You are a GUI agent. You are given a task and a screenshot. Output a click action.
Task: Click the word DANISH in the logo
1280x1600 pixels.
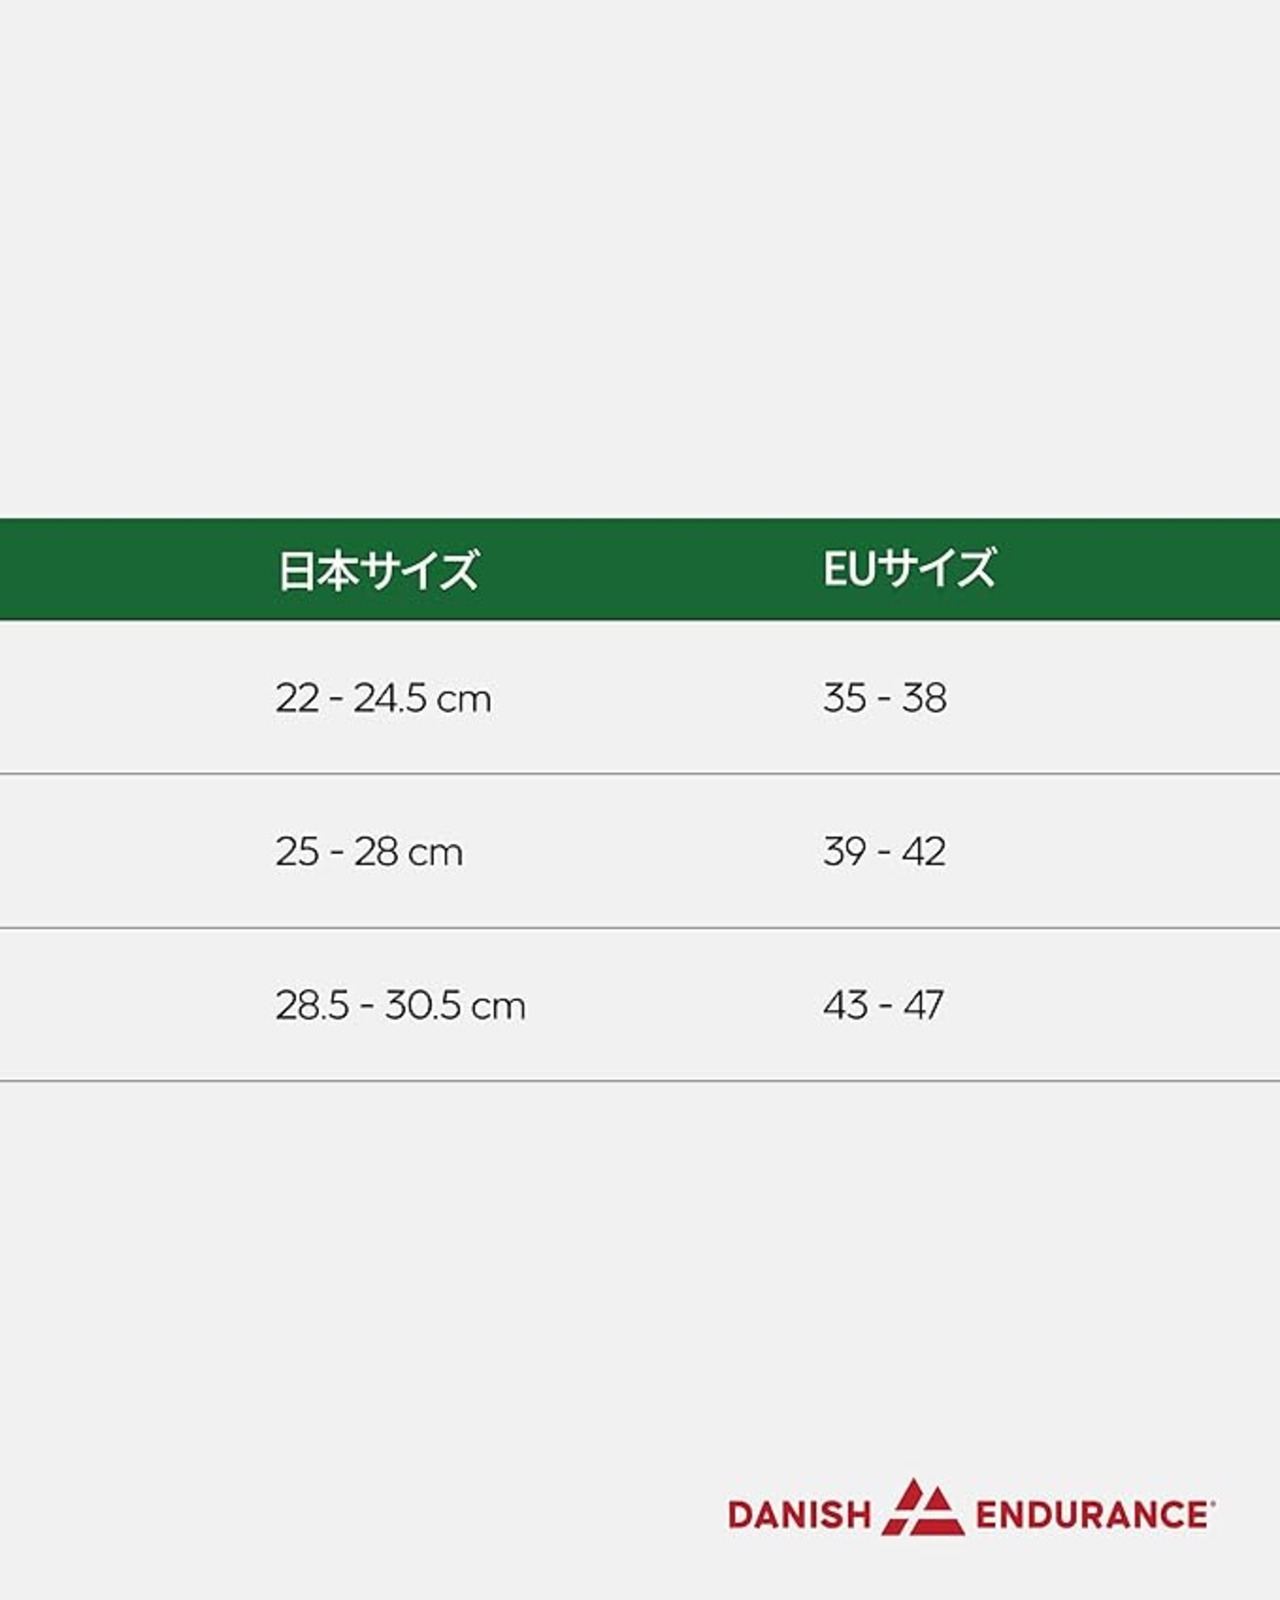point(799,1515)
